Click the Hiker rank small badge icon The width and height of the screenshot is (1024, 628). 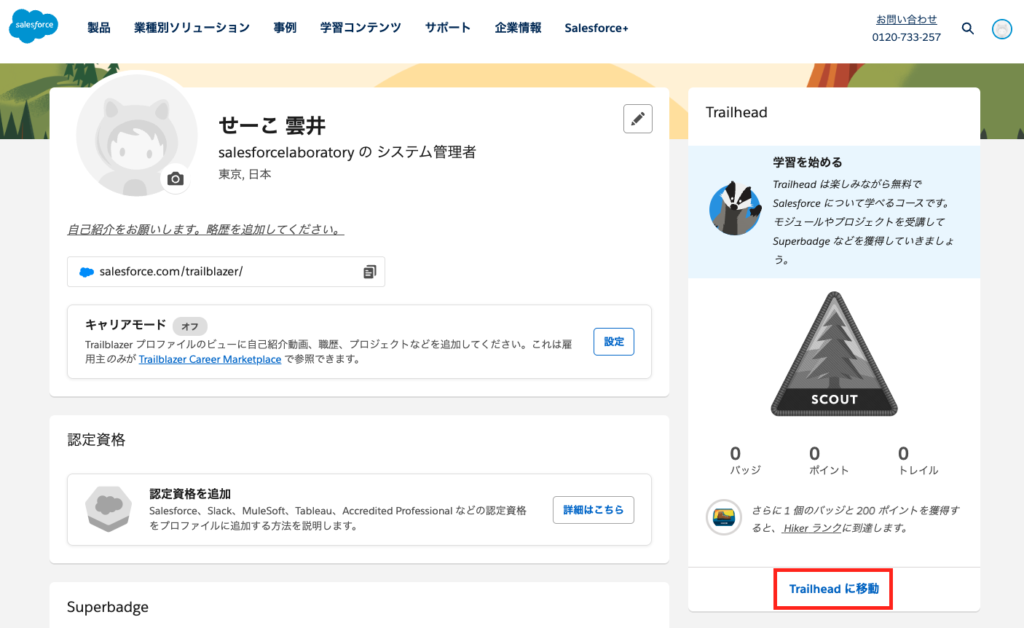coord(724,518)
